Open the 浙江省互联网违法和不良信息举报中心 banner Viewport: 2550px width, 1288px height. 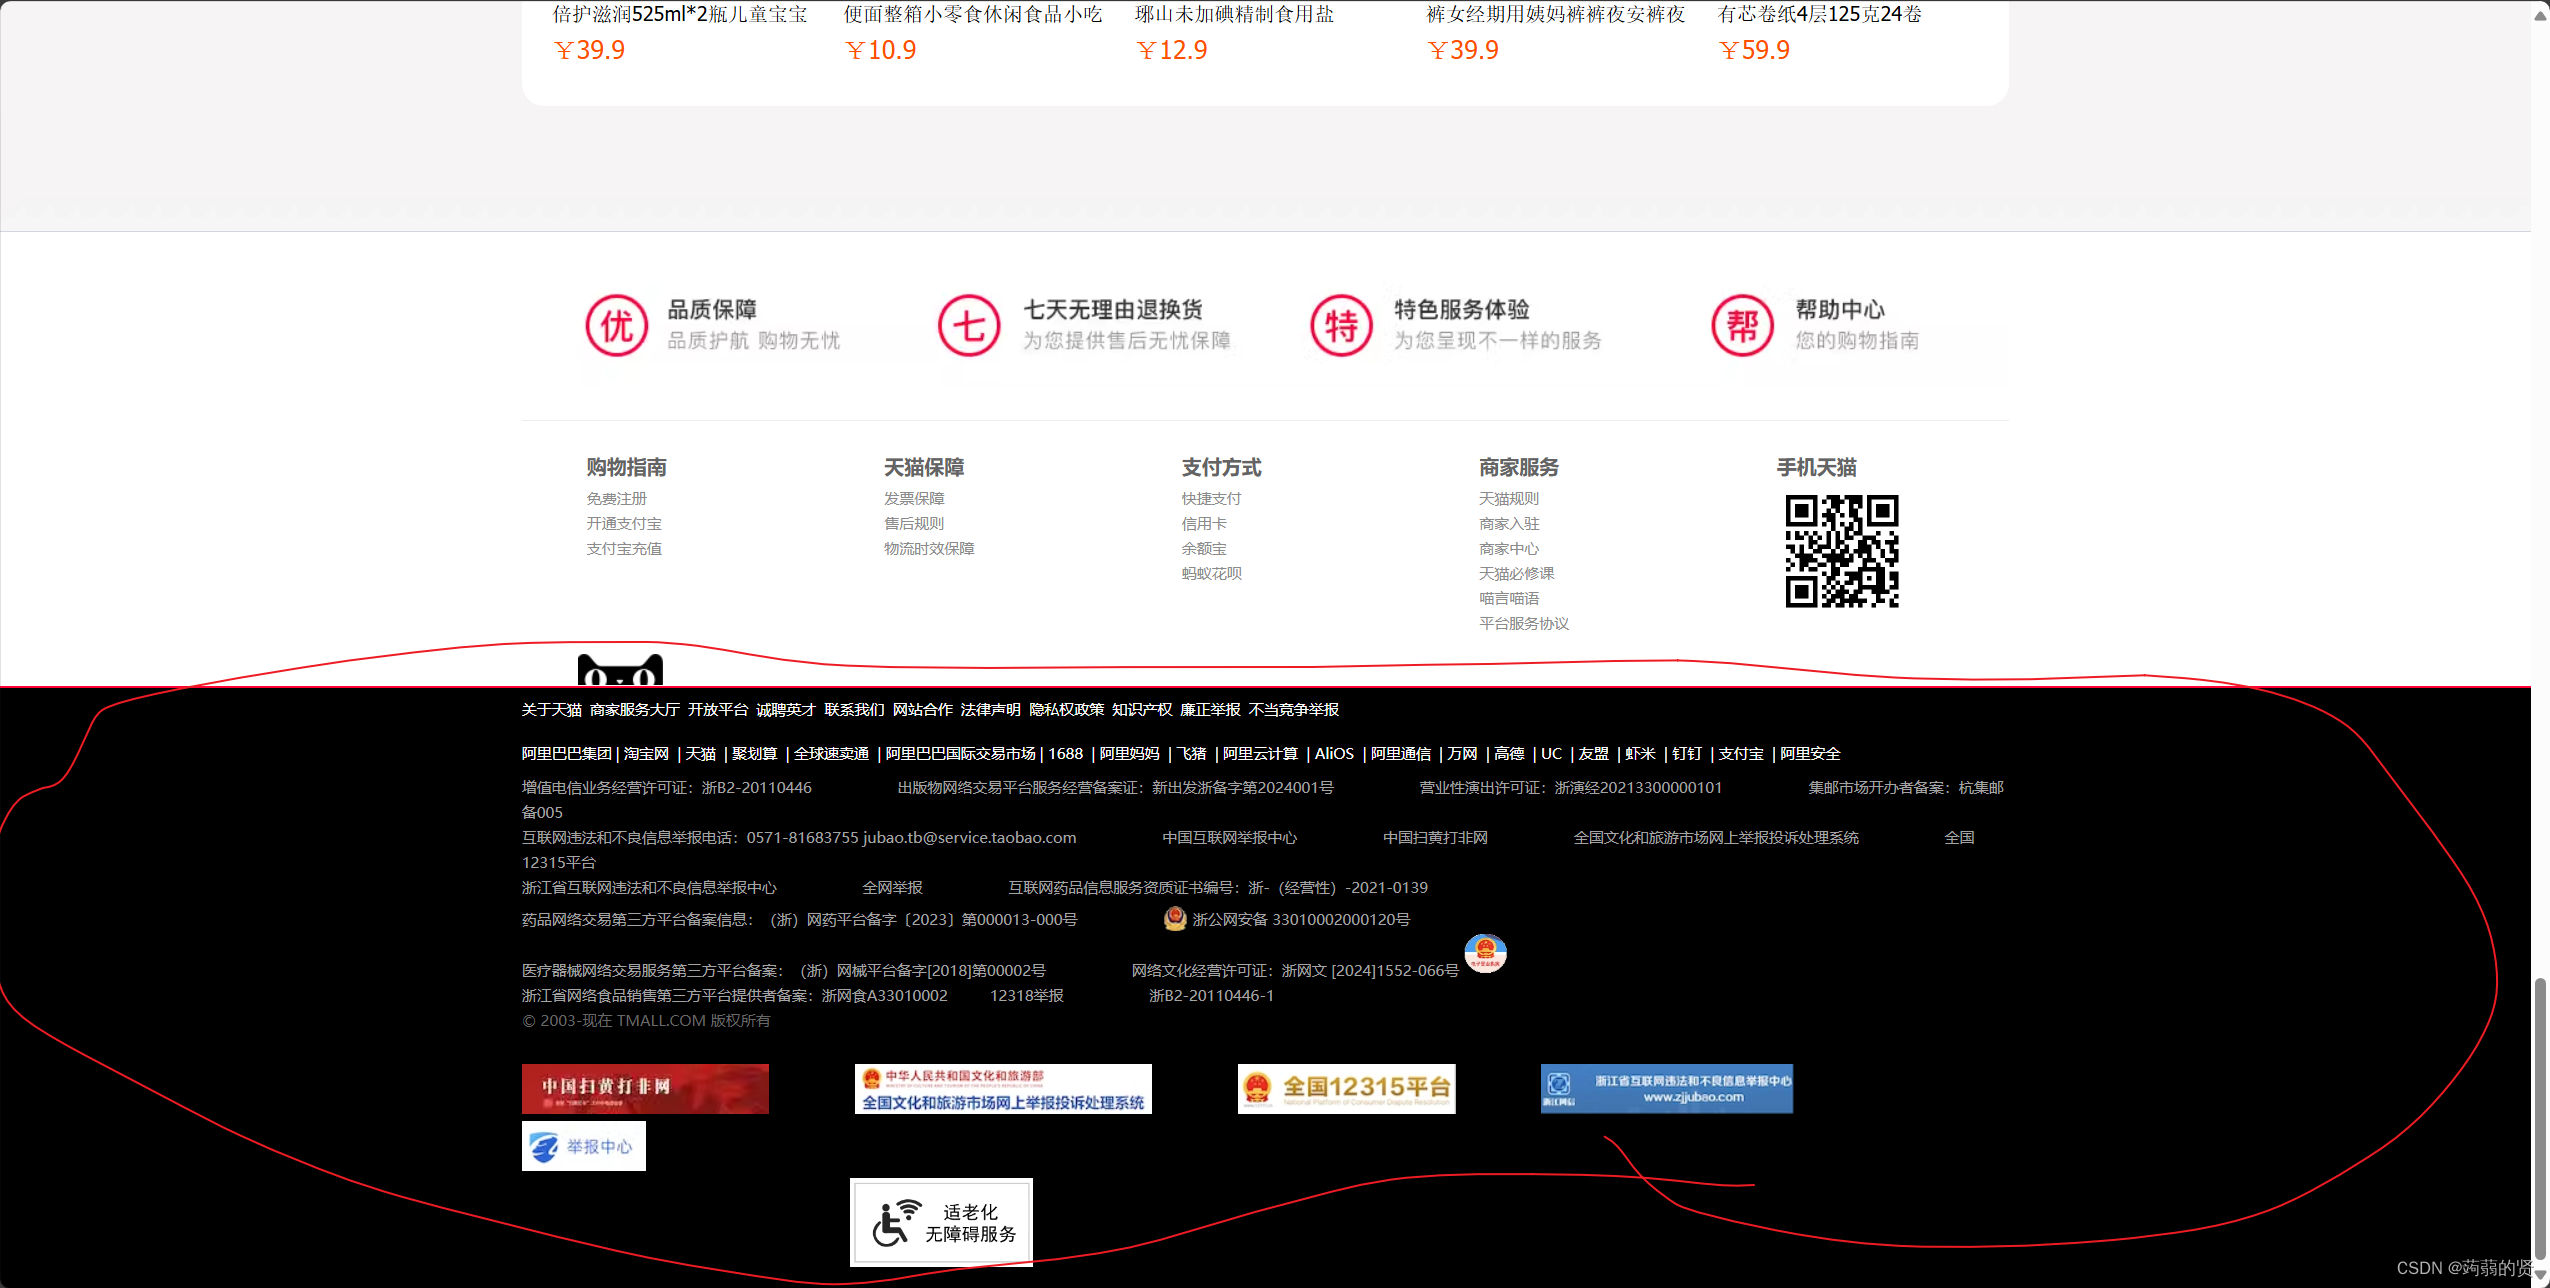click(1666, 1088)
